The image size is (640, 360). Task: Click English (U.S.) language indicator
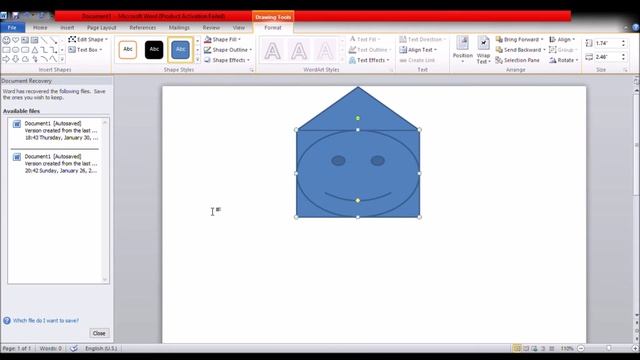coord(101,349)
